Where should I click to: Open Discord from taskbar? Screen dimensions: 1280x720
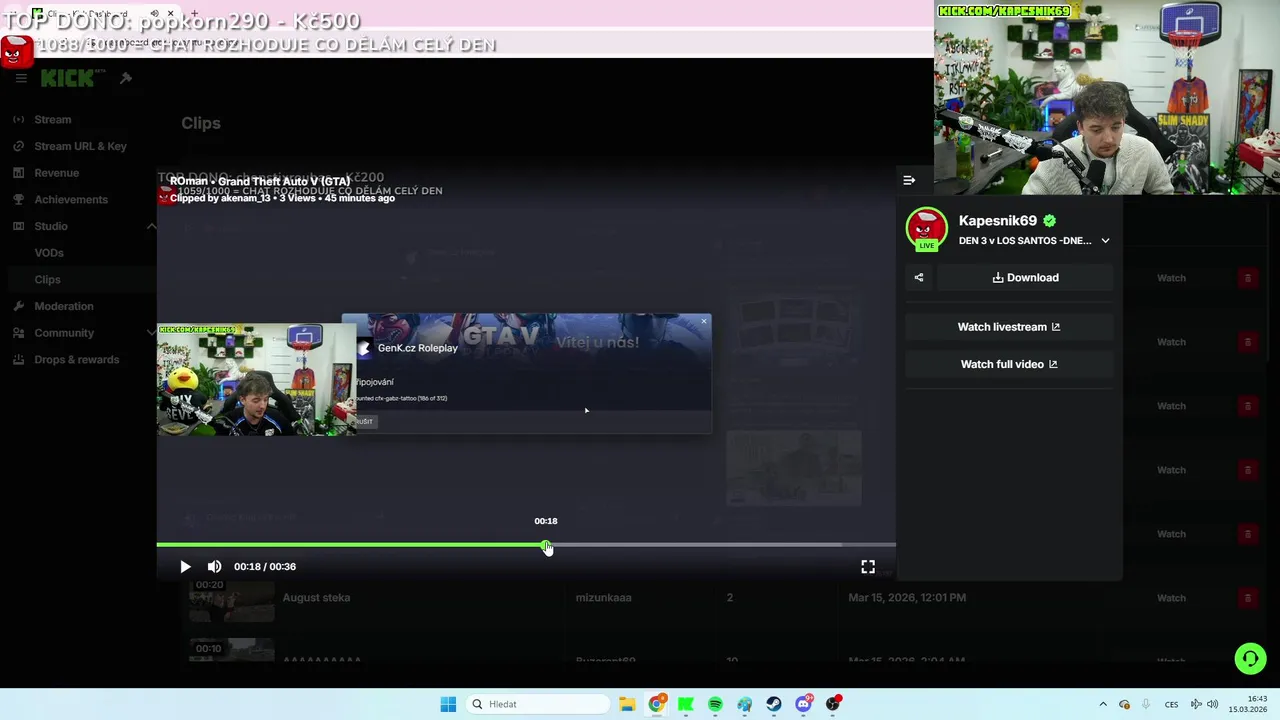803,704
